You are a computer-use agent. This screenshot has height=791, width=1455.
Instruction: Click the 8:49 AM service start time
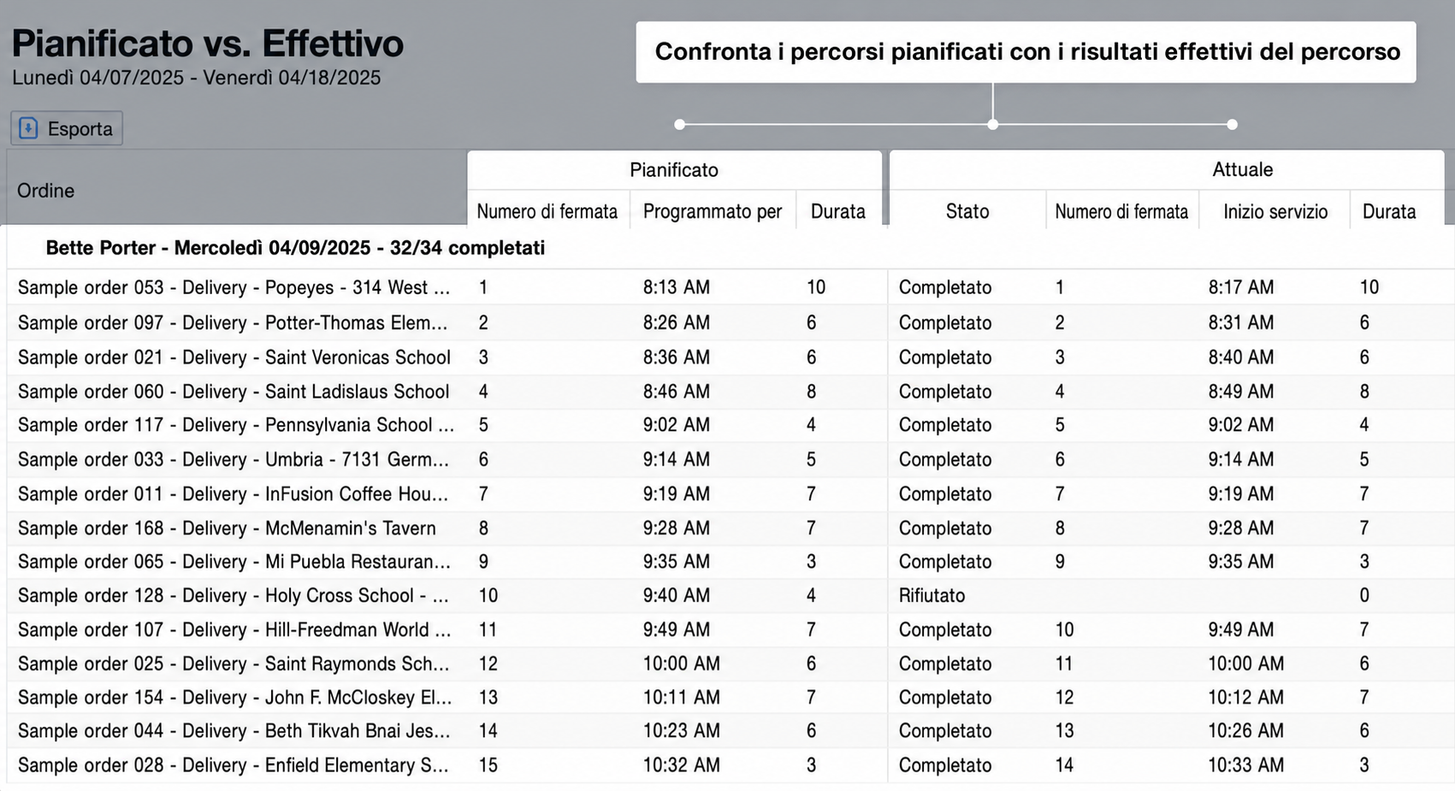tap(1241, 391)
